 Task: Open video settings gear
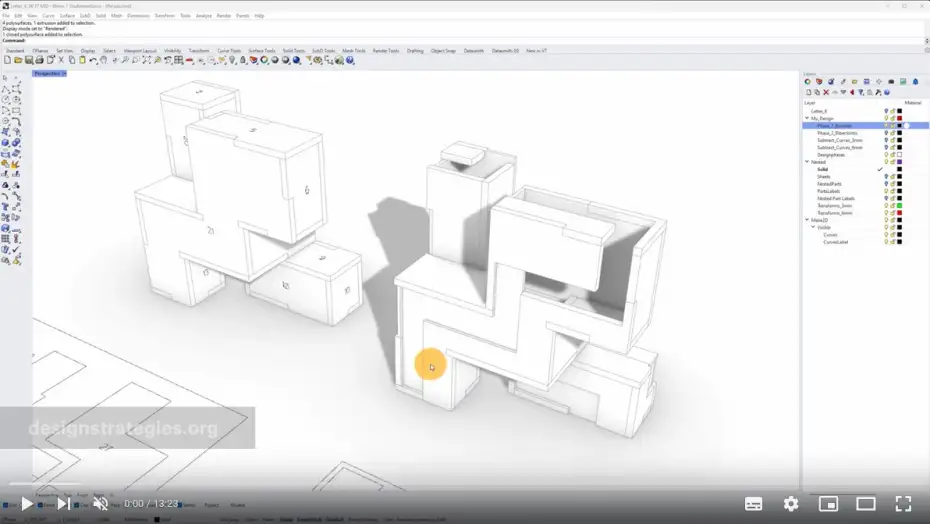(791, 504)
